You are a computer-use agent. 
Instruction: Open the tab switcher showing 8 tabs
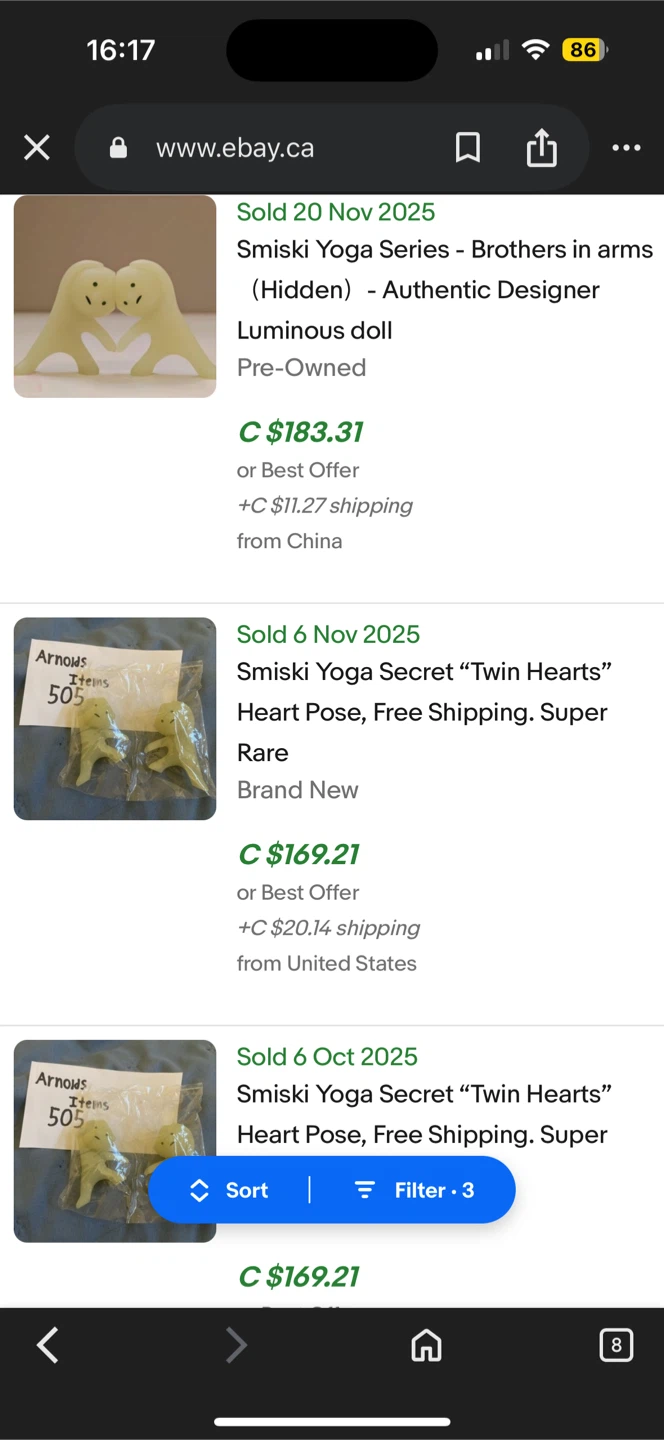point(616,1345)
